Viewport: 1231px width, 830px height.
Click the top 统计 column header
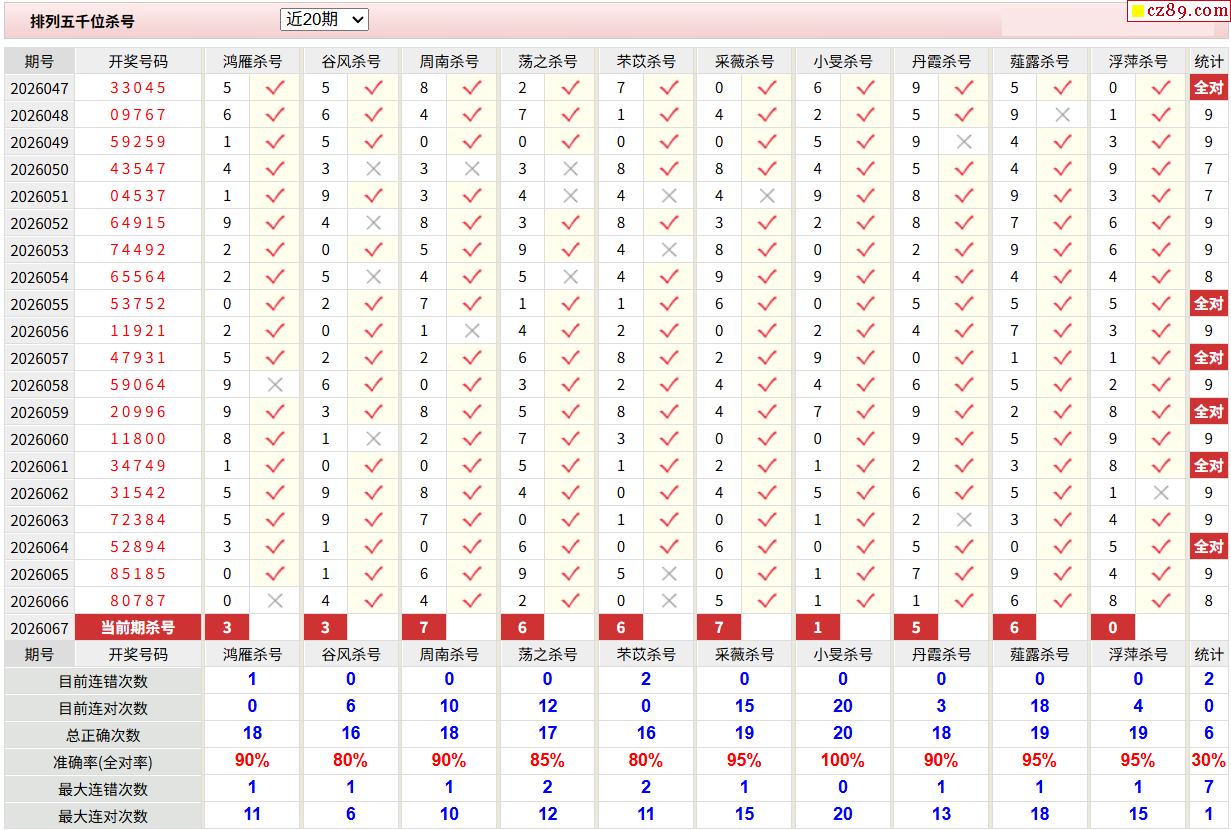pyautogui.click(x=1208, y=61)
